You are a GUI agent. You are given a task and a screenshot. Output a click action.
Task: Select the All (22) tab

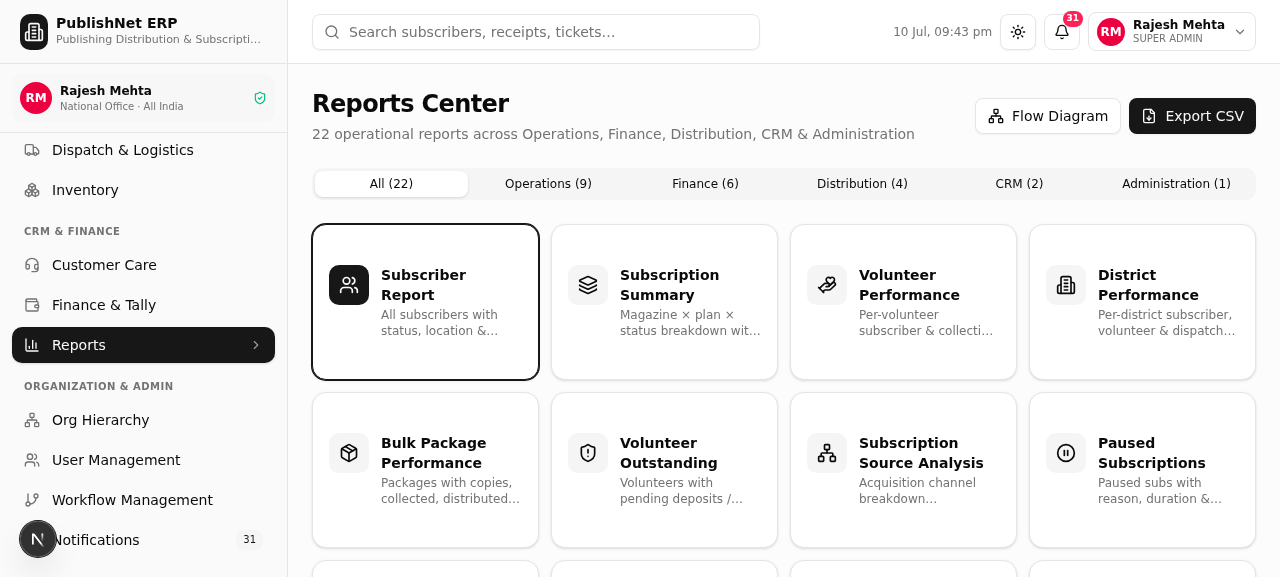click(391, 184)
